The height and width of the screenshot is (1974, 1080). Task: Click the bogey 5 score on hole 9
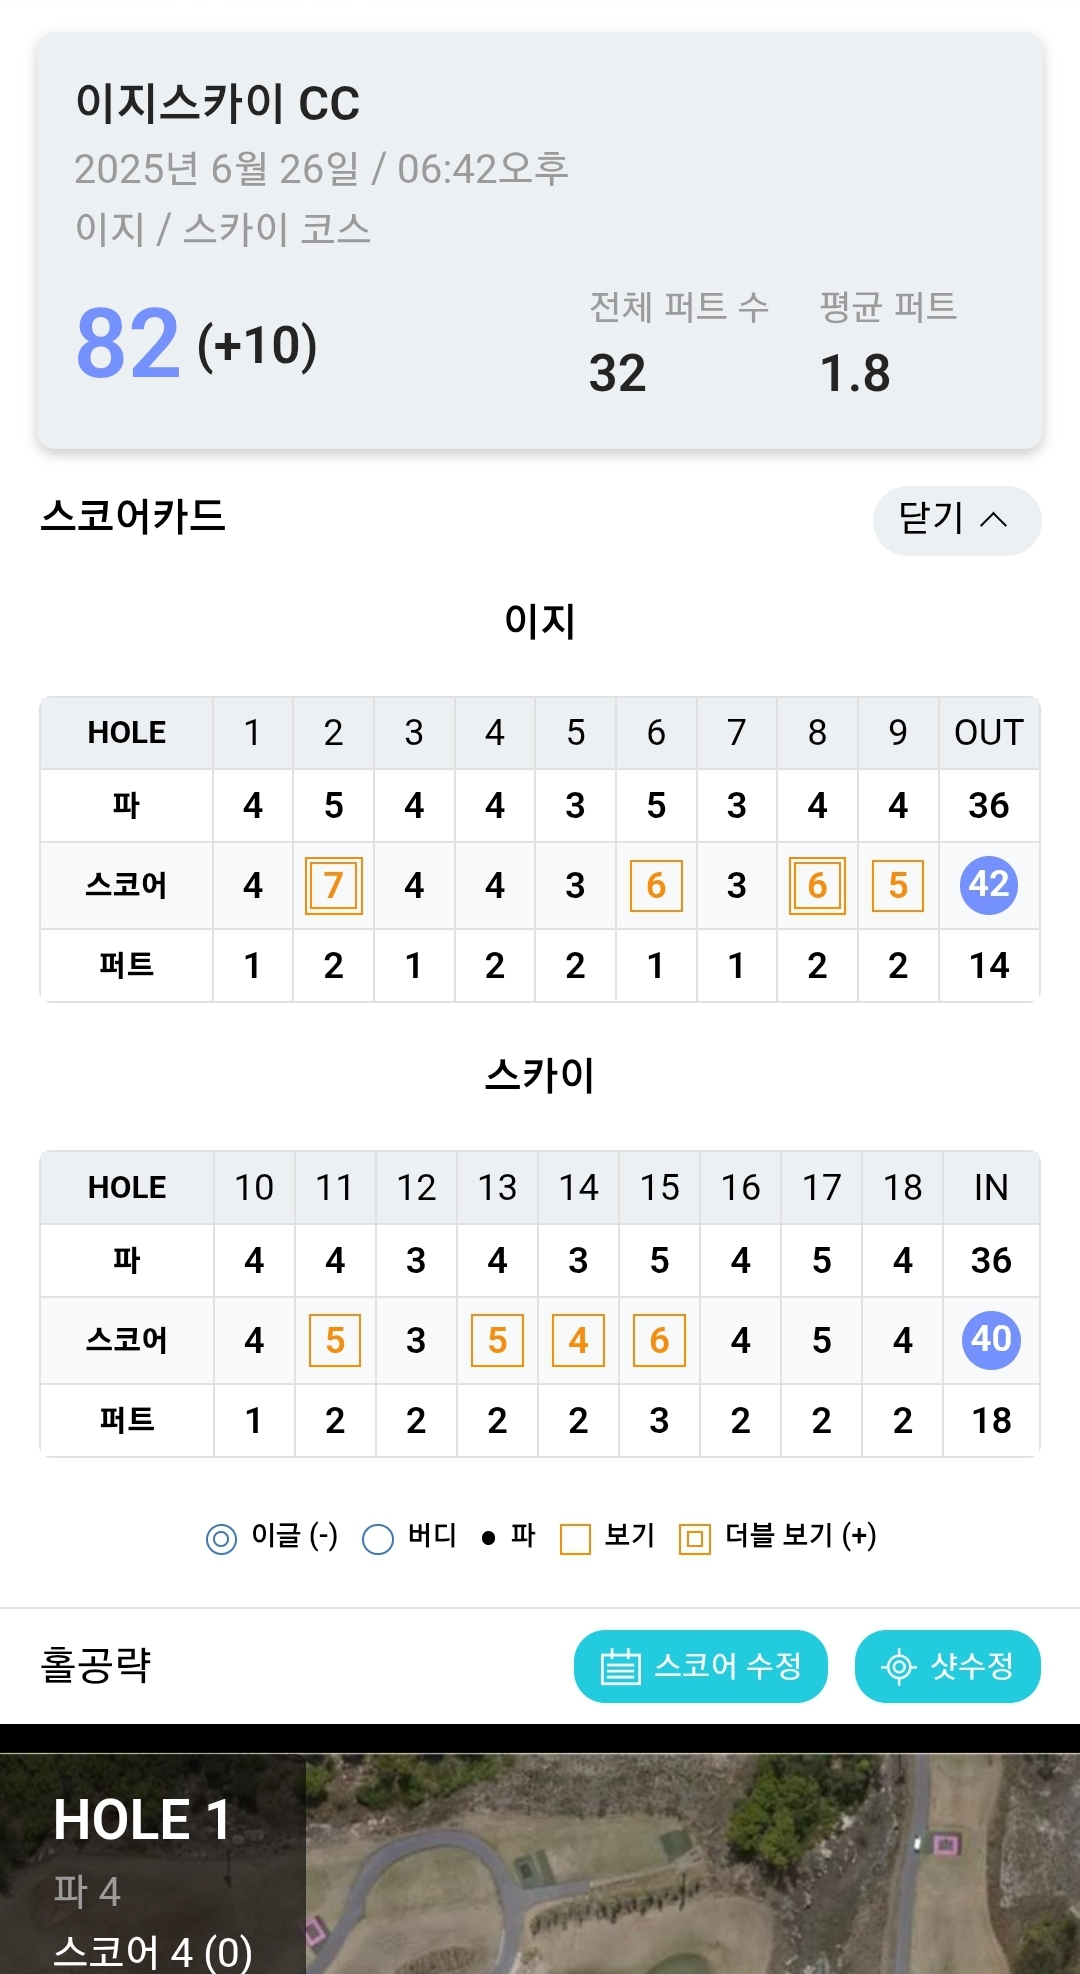pyautogui.click(x=898, y=886)
